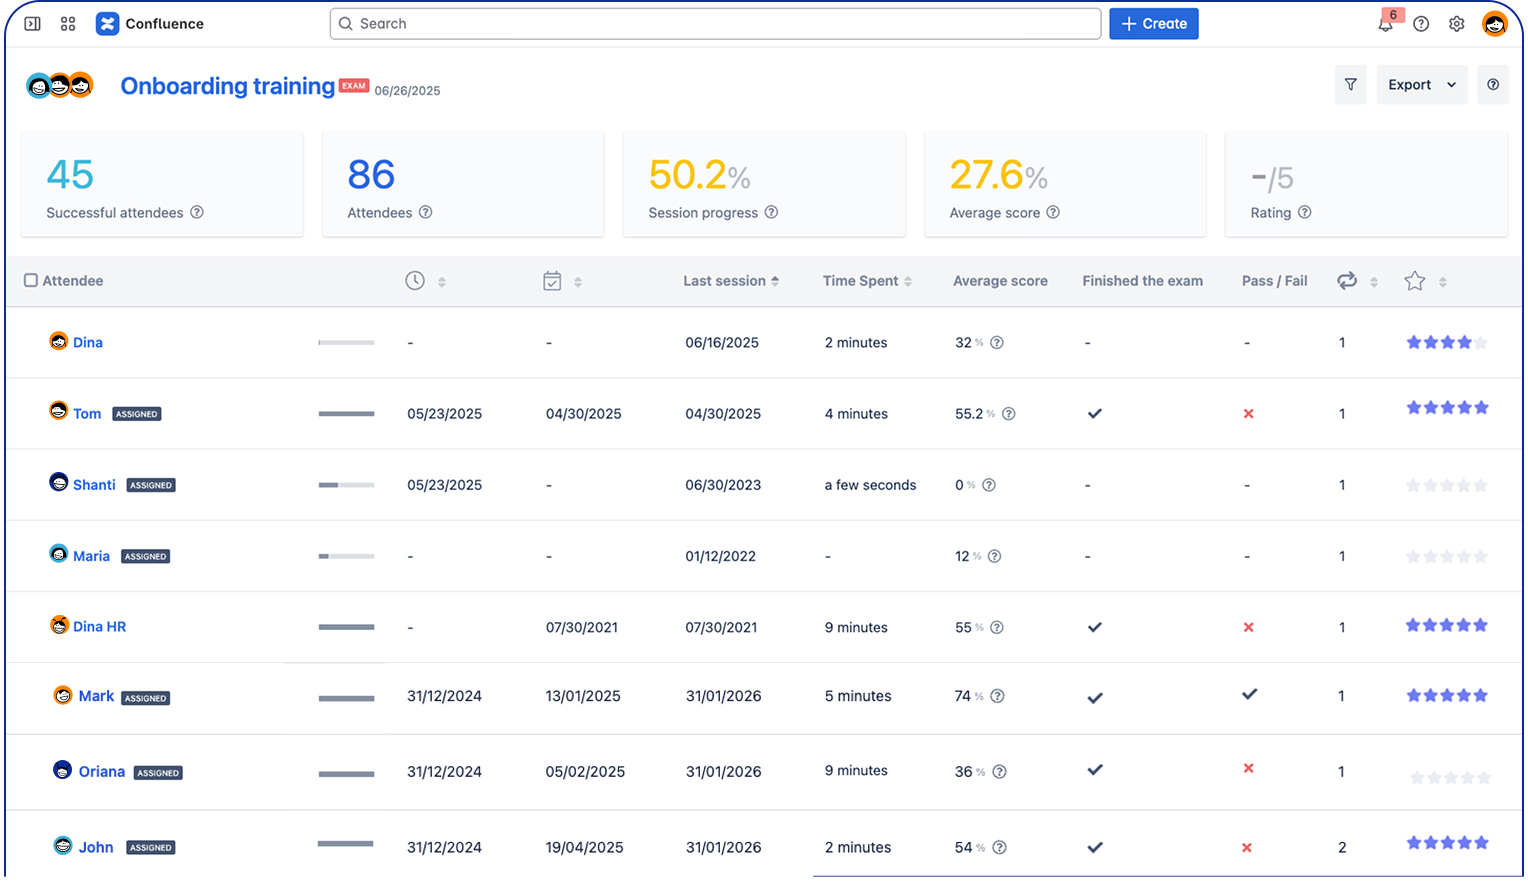
Task: Click the star rating column icon
Action: (x=1414, y=281)
